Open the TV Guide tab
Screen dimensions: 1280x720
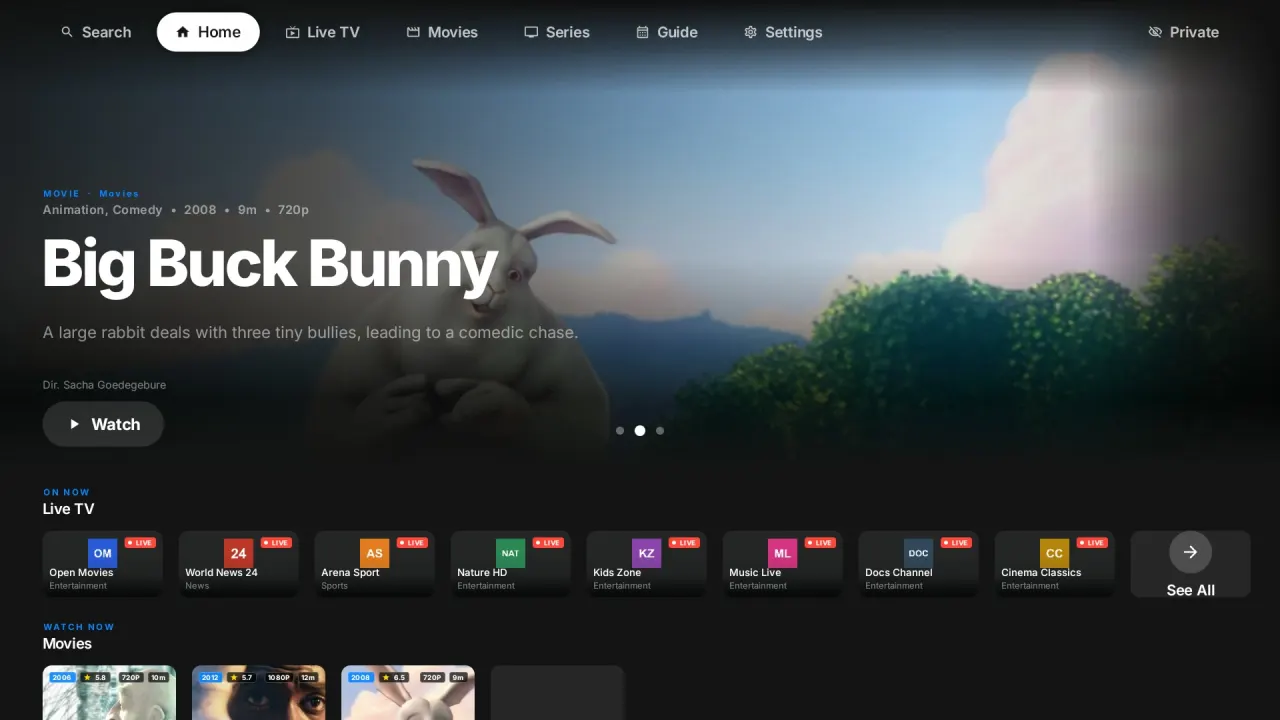click(667, 32)
